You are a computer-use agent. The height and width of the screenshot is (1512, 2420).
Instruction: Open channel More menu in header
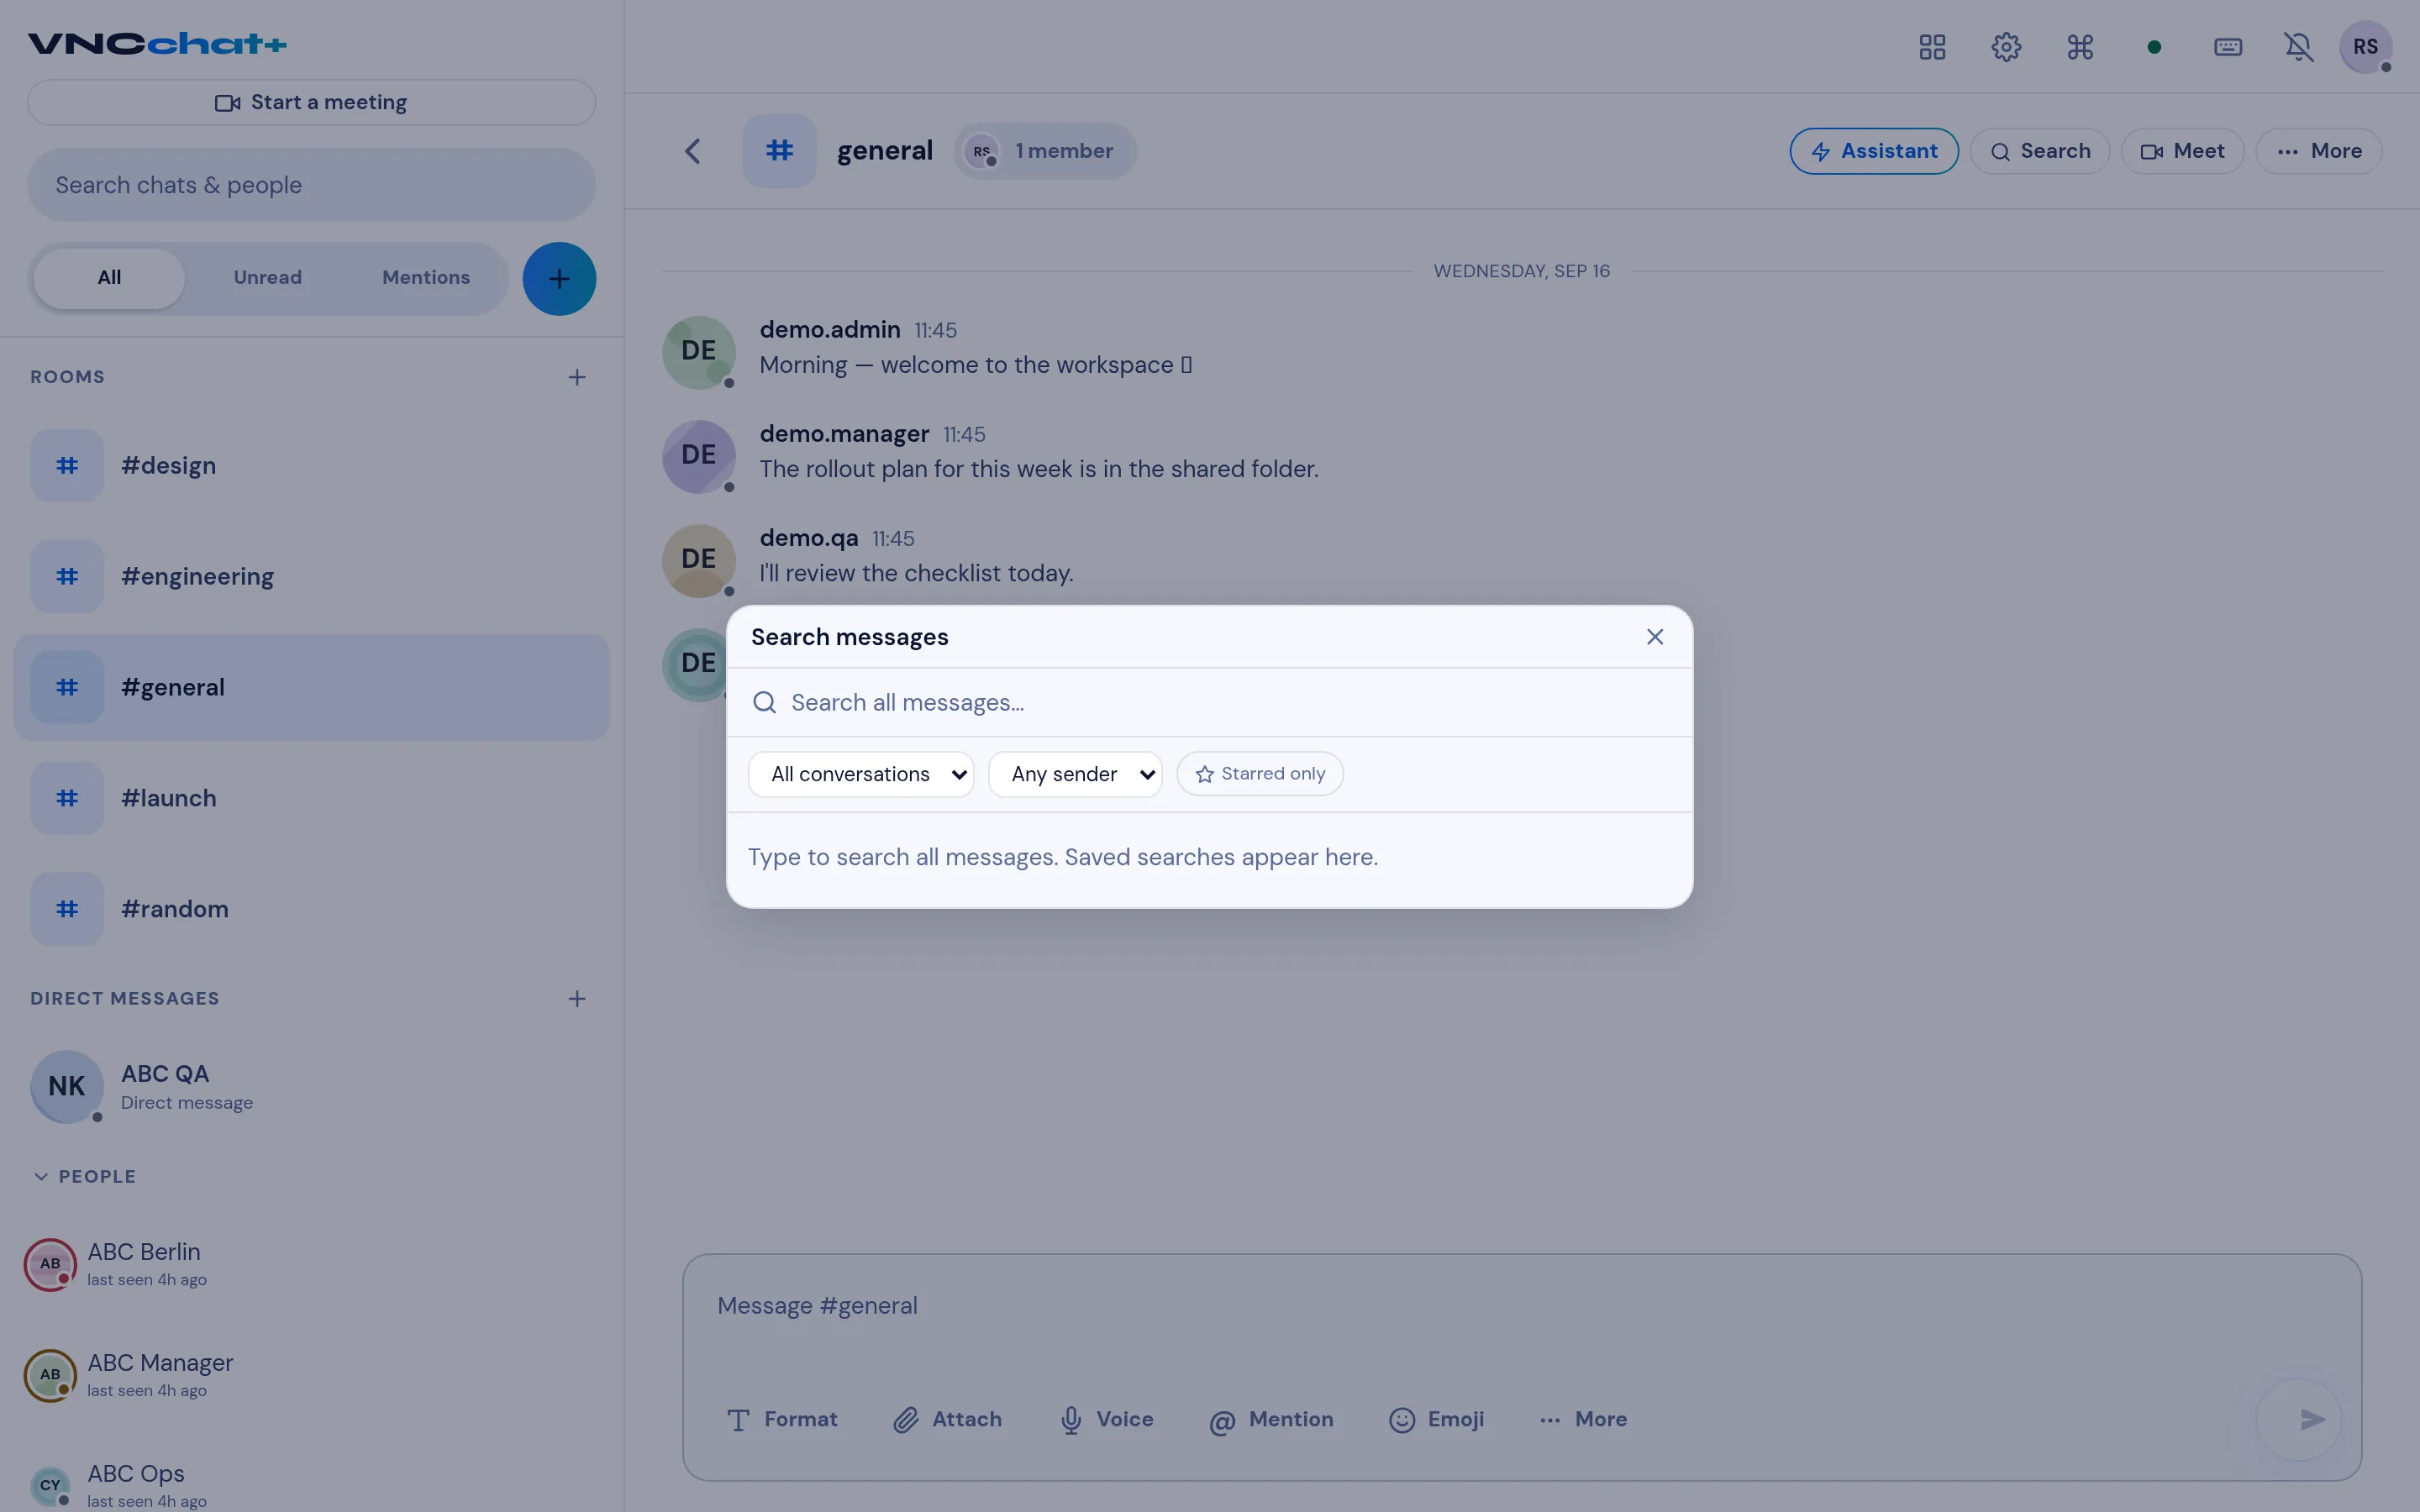point(2319,151)
